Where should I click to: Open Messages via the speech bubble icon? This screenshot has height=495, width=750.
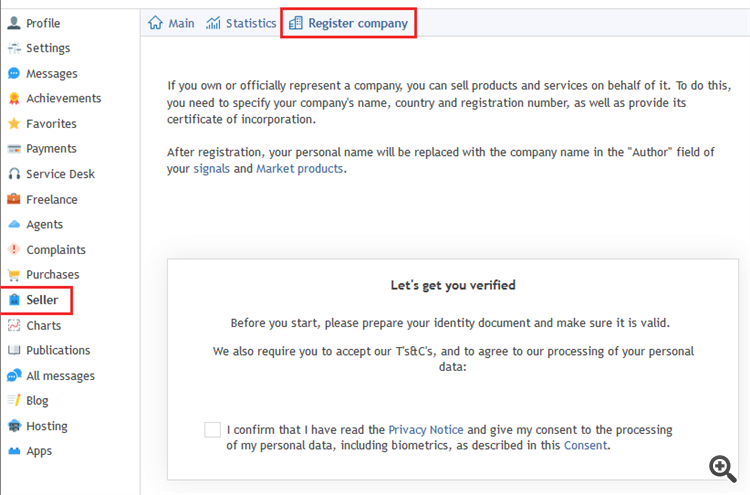(x=14, y=73)
